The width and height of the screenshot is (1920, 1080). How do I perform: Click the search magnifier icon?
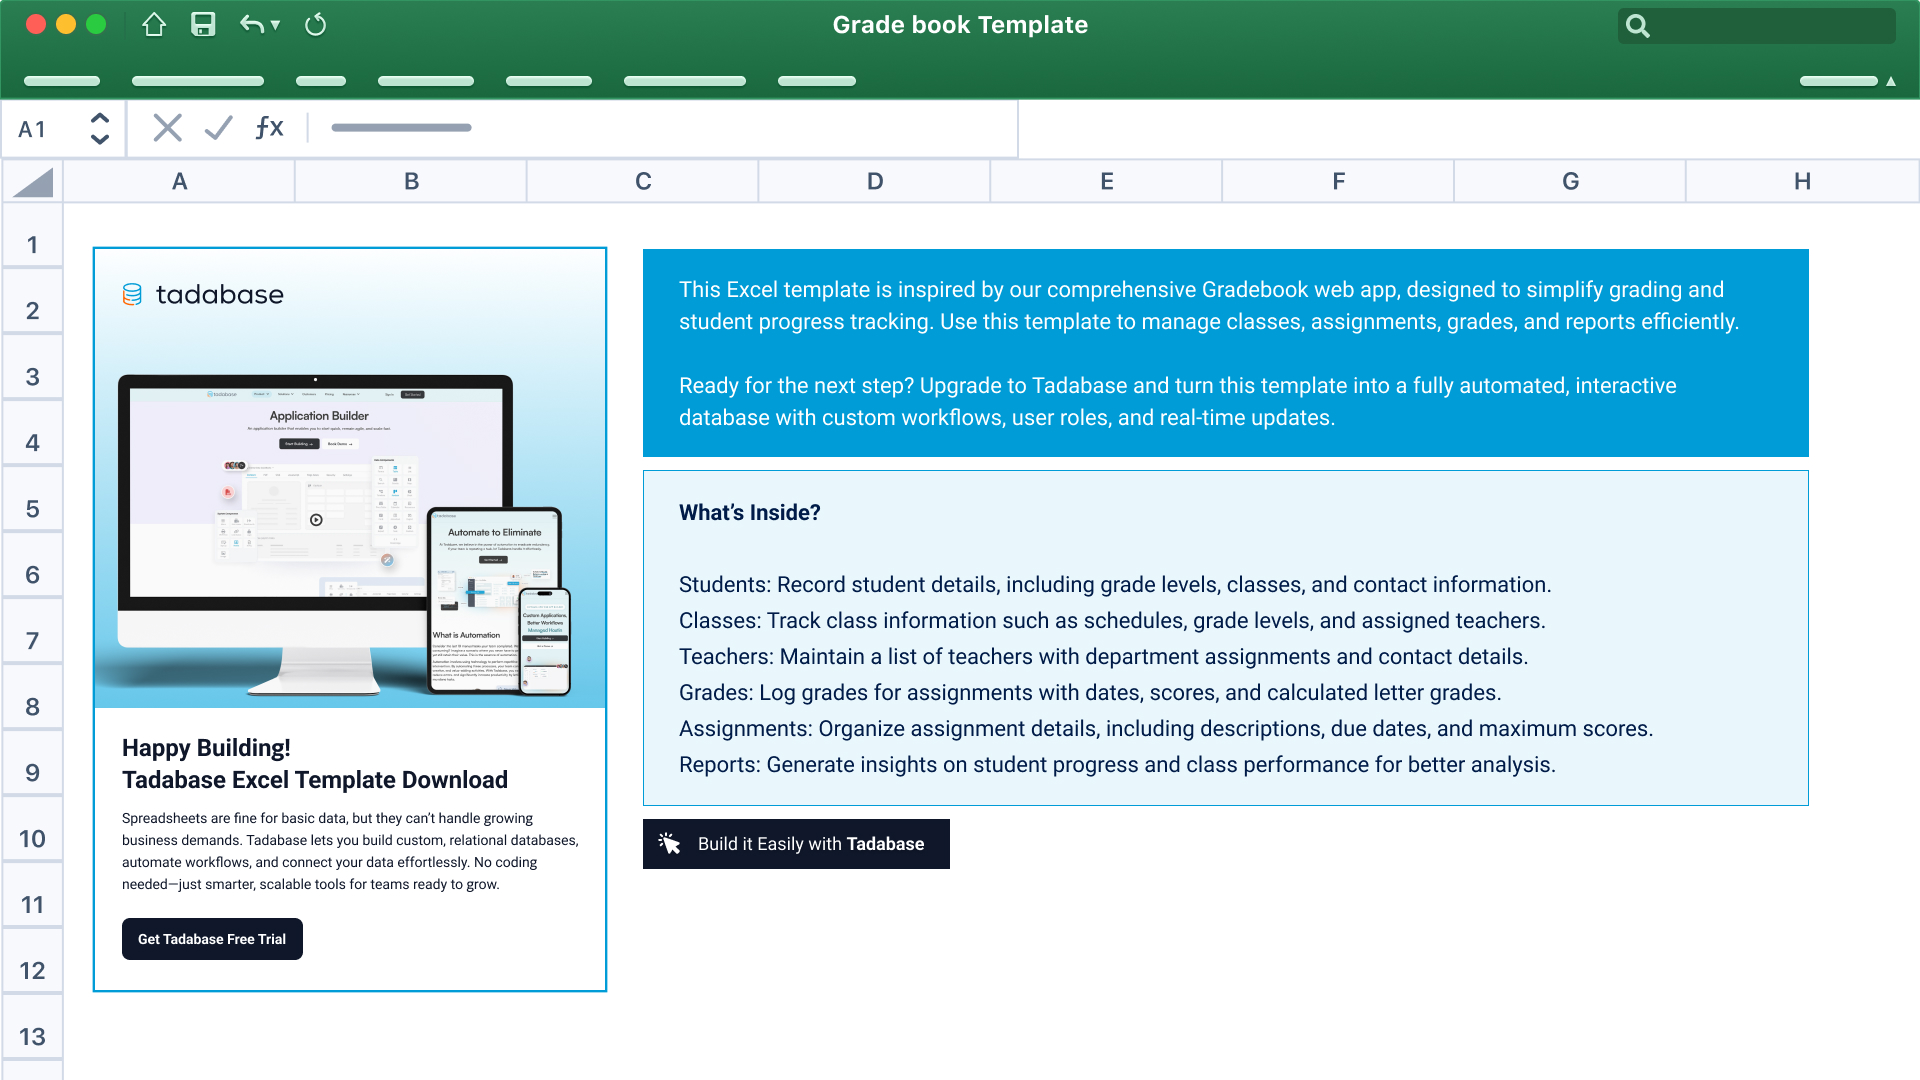tap(1637, 26)
